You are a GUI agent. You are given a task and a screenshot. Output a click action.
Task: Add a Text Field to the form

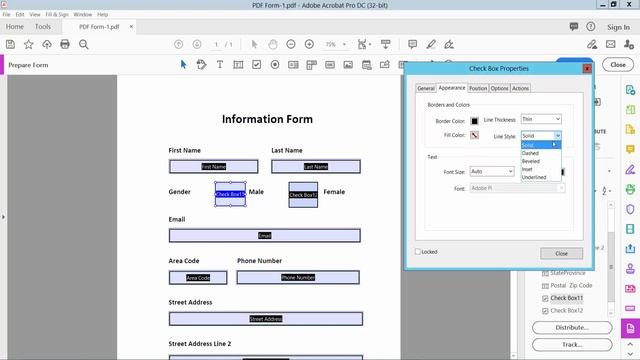pos(238,64)
